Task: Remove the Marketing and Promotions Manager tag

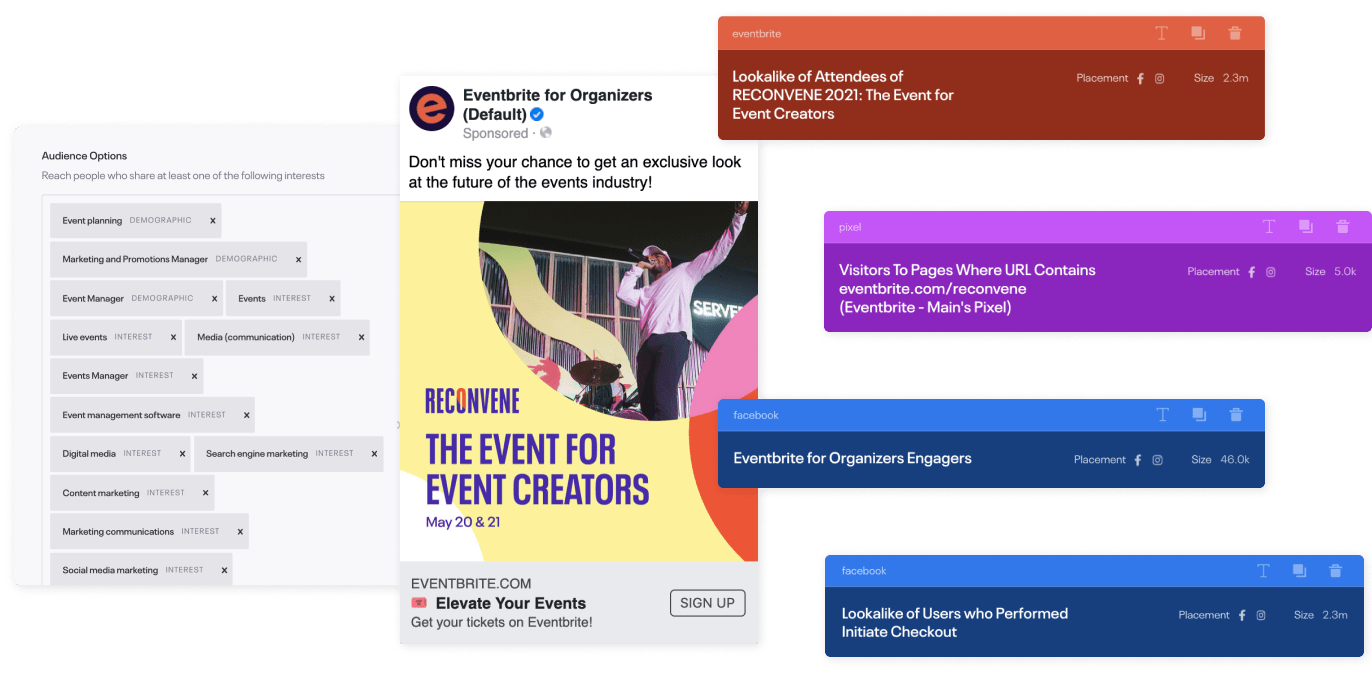Action: pyautogui.click(x=298, y=260)
